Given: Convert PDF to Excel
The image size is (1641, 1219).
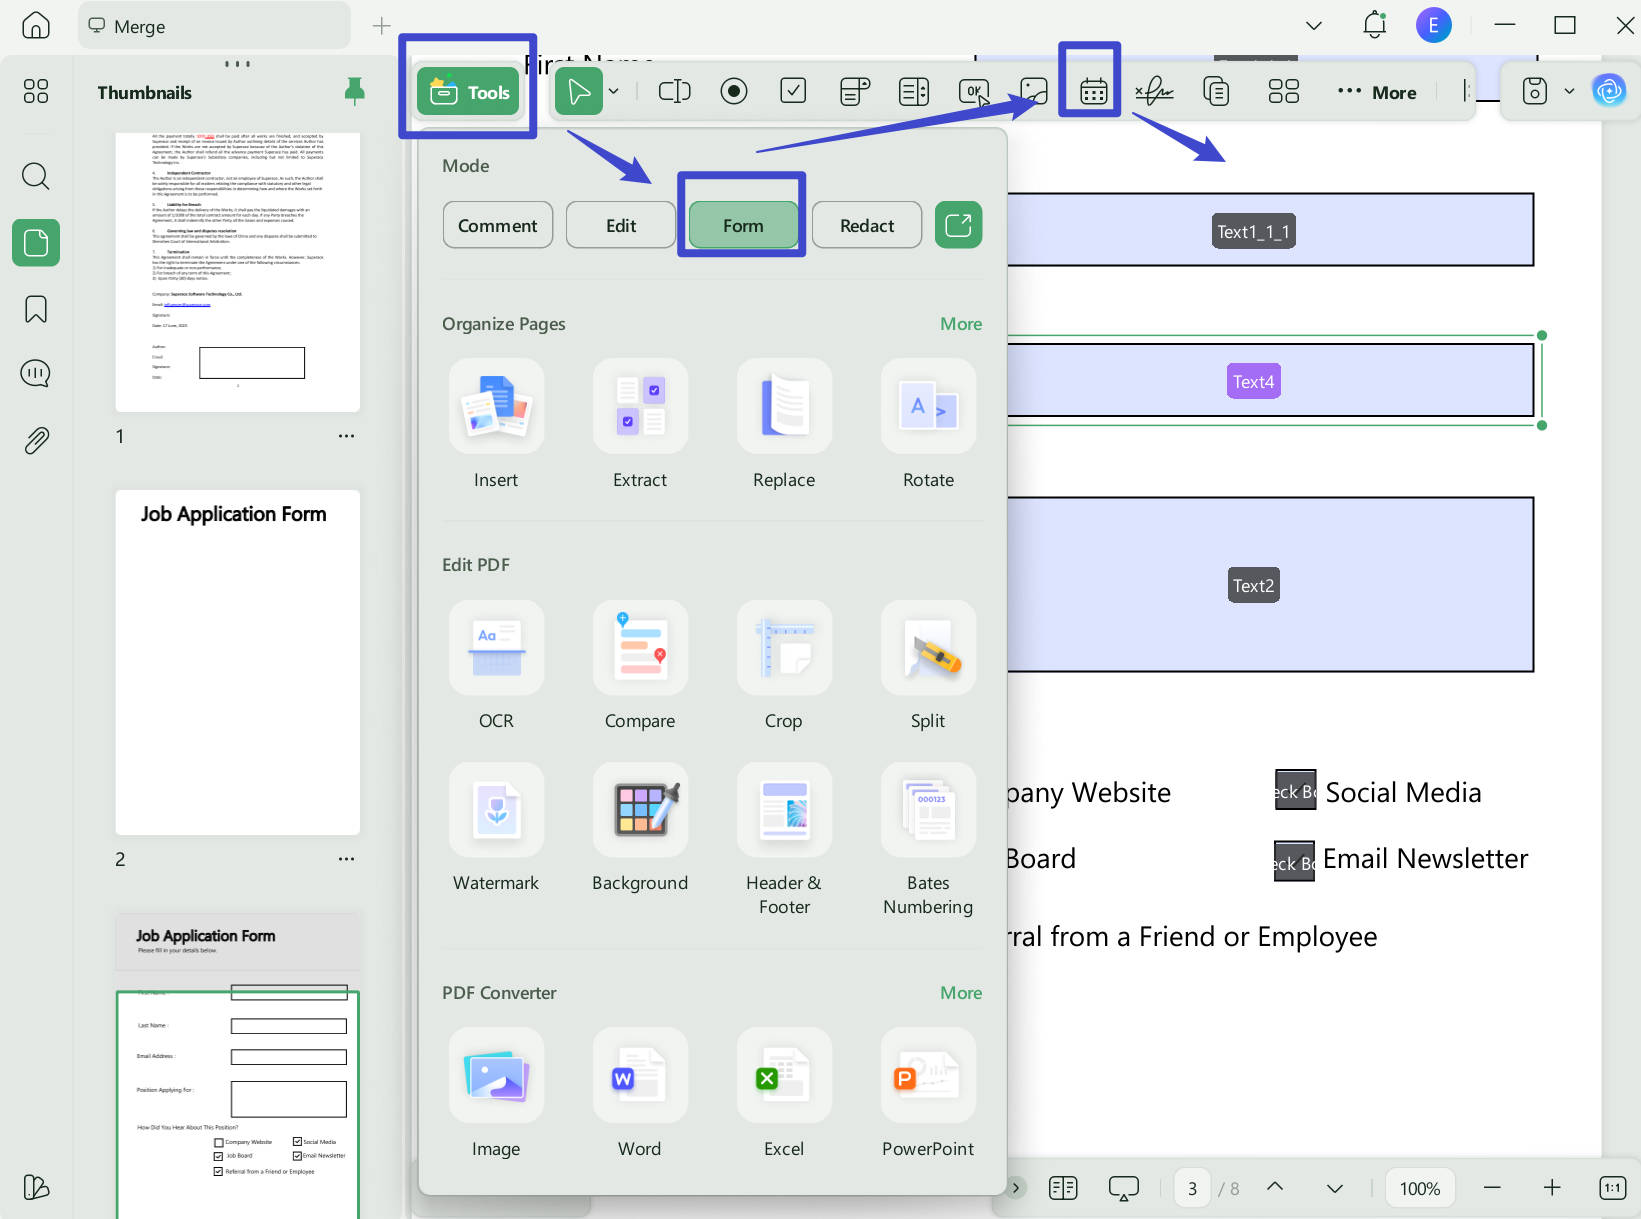Looking at the screenshot, I should [x=784, y=1092].
